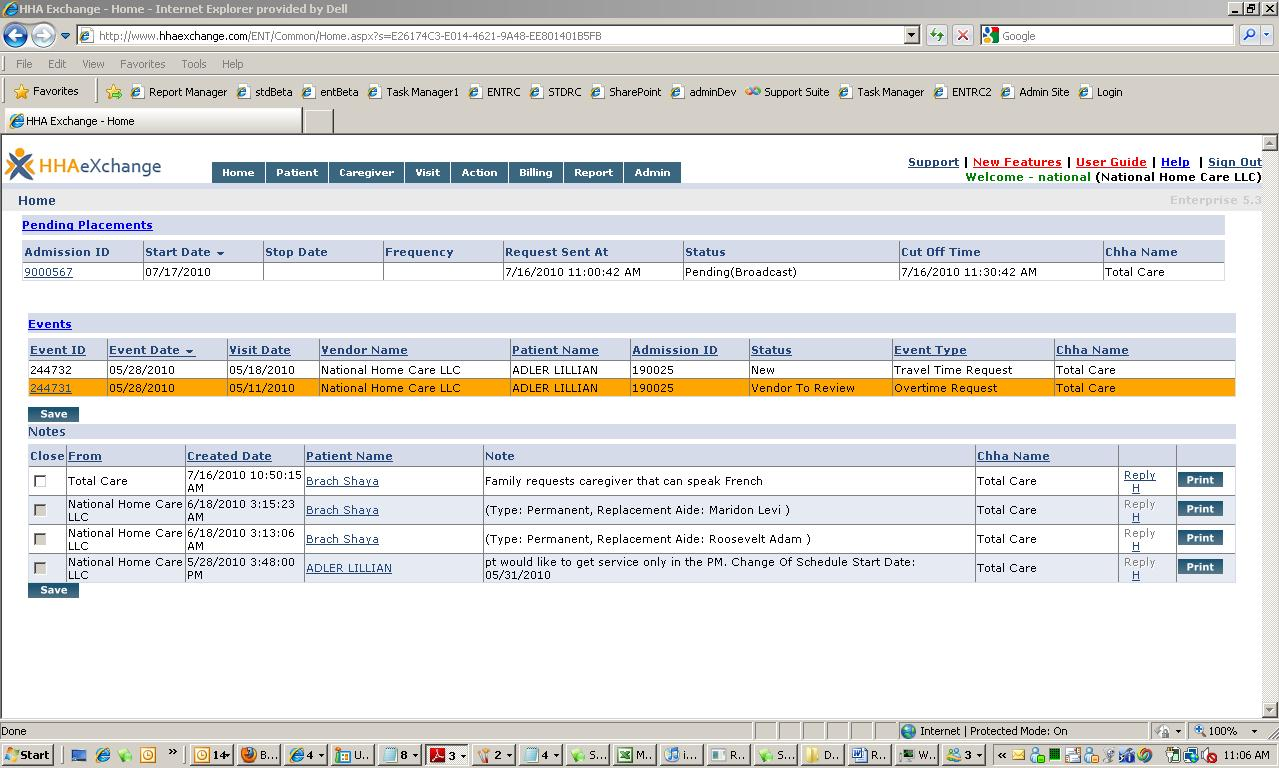Click the Sign Out link
The height and width of the screenshot is (768, 1279).
click(x=1235, y=162)
